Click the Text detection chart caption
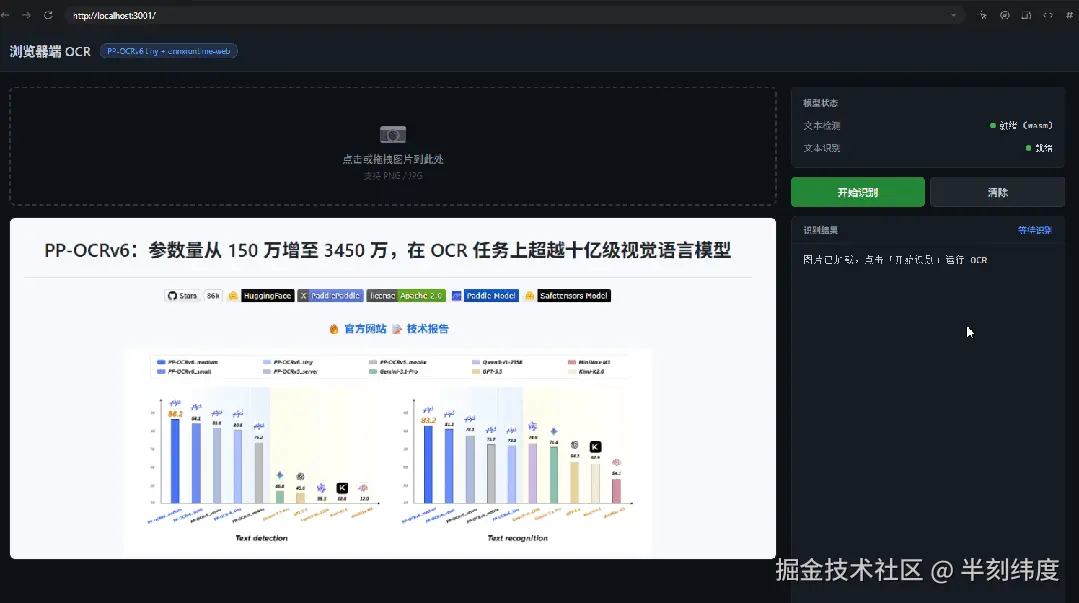This screenshot has width=1079, height=603. 261,538
